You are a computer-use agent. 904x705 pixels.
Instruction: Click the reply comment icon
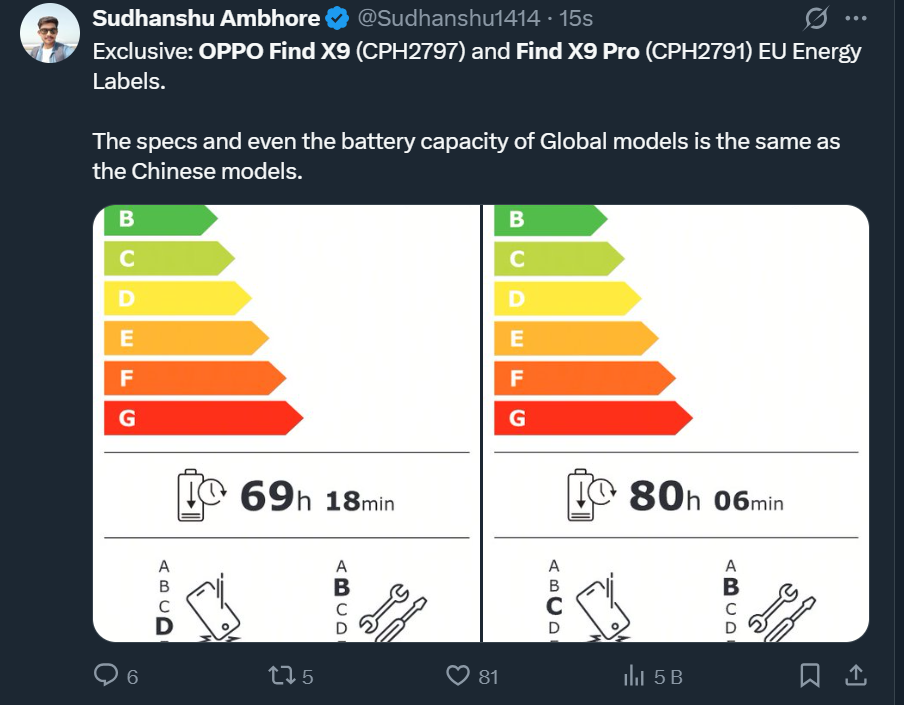[x=106, y=677]
